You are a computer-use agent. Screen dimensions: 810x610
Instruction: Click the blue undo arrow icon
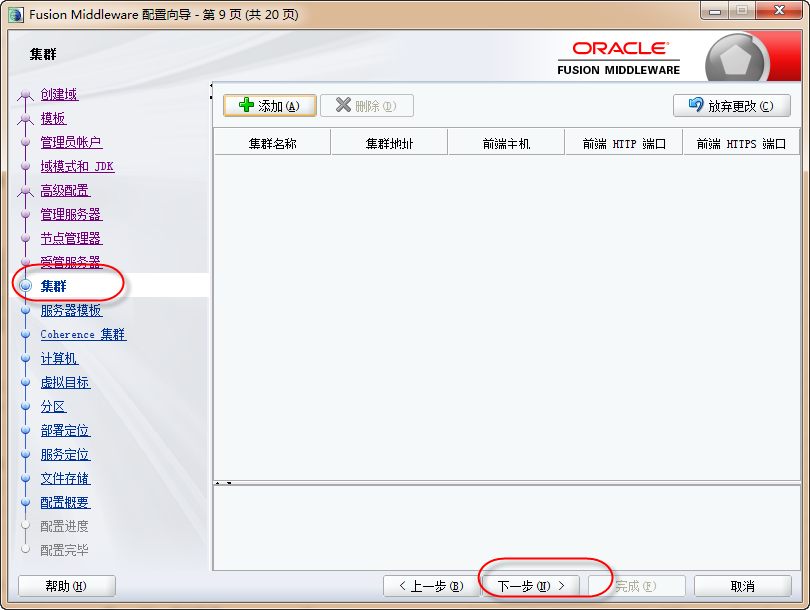696,105
